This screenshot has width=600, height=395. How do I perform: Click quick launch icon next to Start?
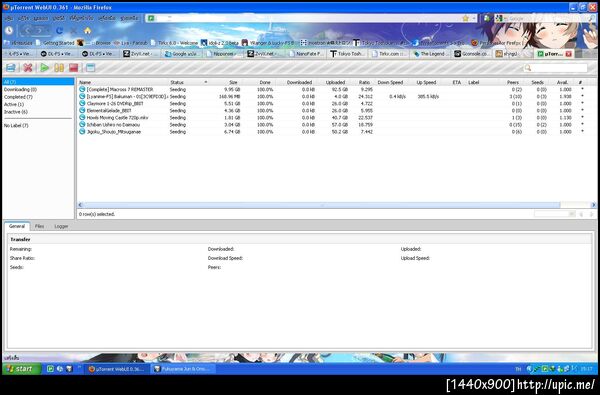(50, 369)
